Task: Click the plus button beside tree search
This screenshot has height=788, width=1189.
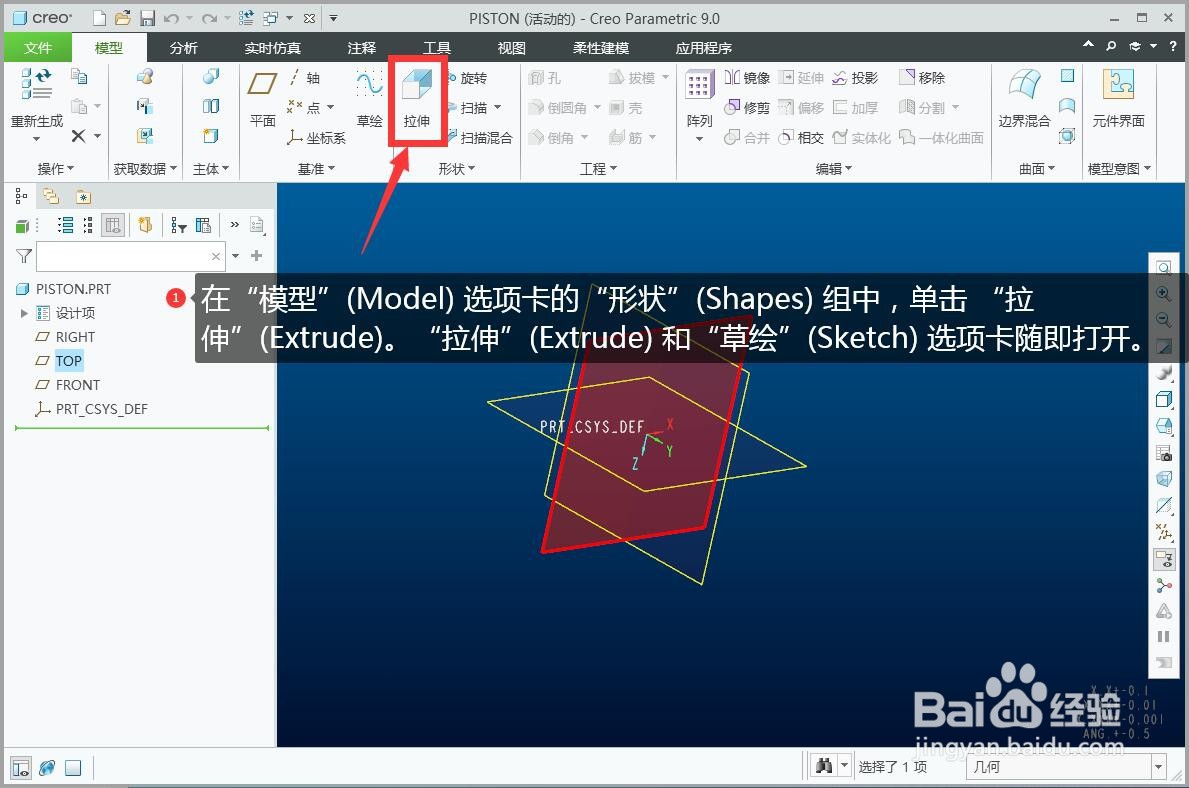Action: (x=256, y=256)
